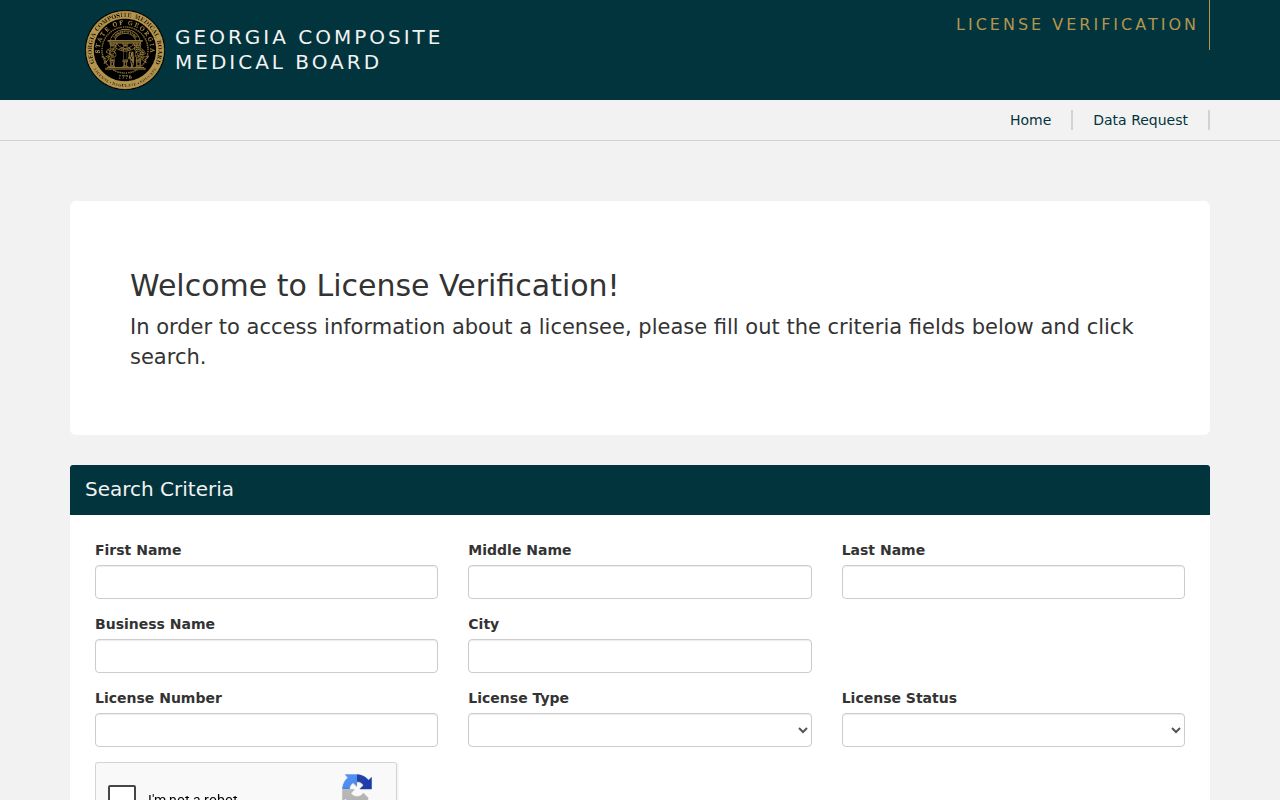Viewport: 1280px width, 800px height.
Task: Focus the First Name input field
Action: pos(266,582)
